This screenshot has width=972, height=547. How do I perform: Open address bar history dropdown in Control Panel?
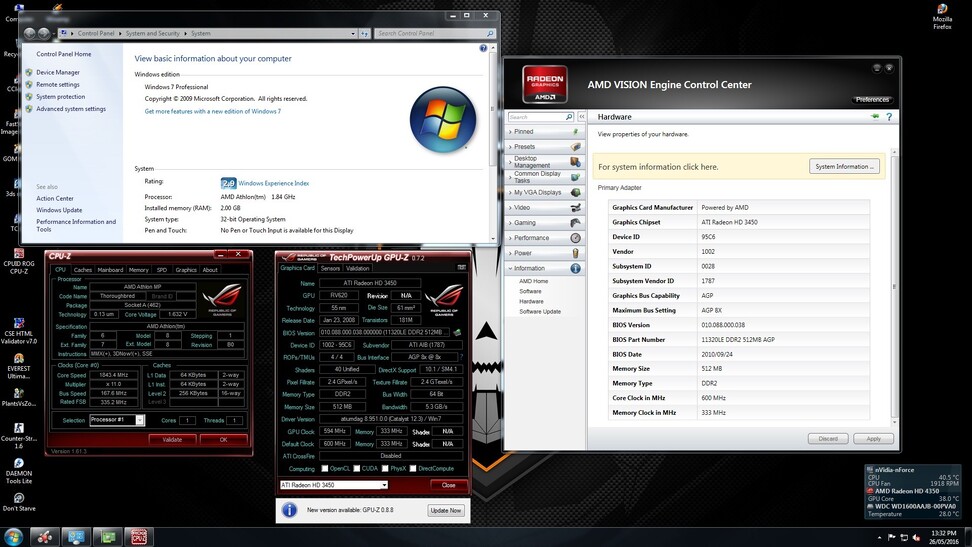(x=353, y=33)
